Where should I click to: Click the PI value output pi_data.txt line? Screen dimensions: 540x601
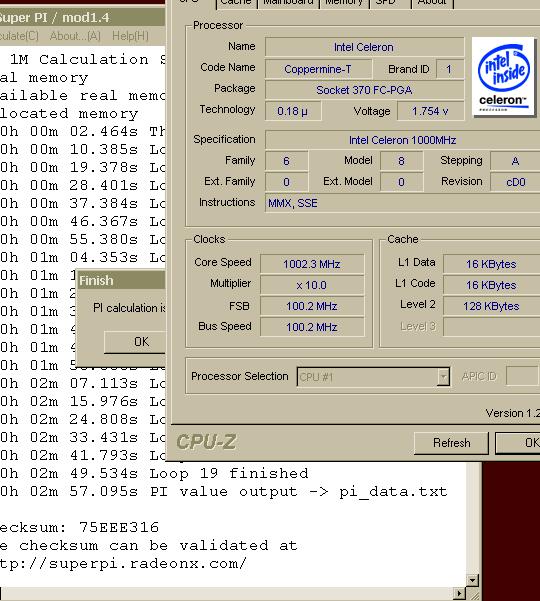click(x=223, y=492)
